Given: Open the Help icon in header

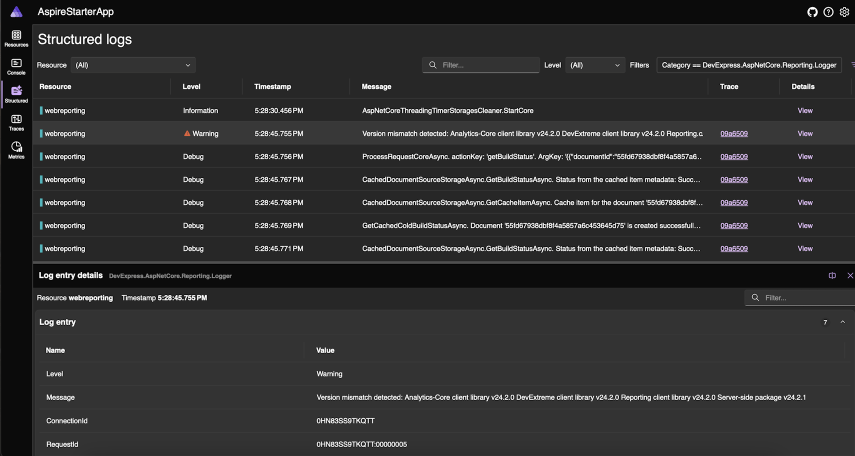Looking at the screenshot, I should 828,12.
